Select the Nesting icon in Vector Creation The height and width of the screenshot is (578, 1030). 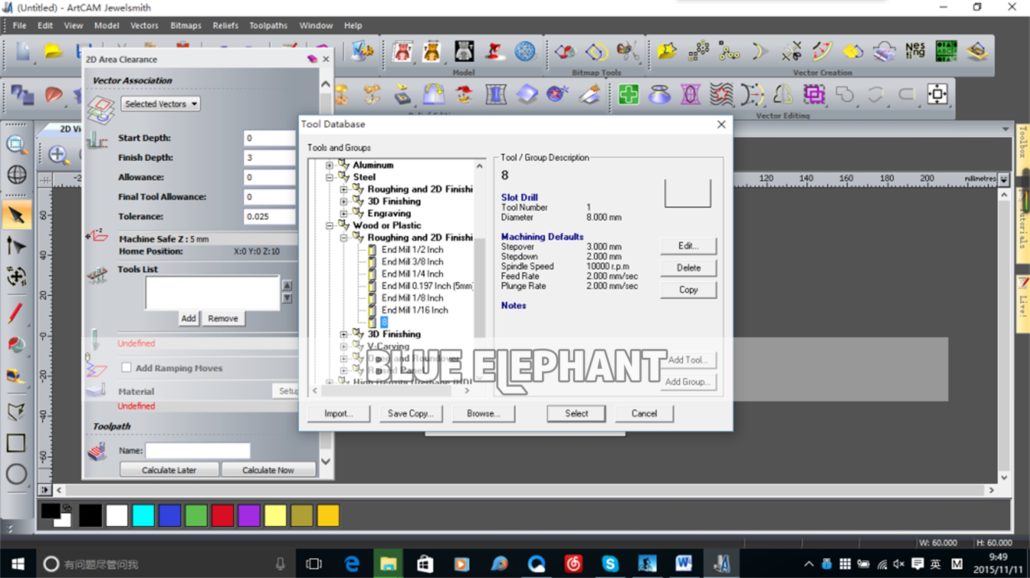[914, 51]
